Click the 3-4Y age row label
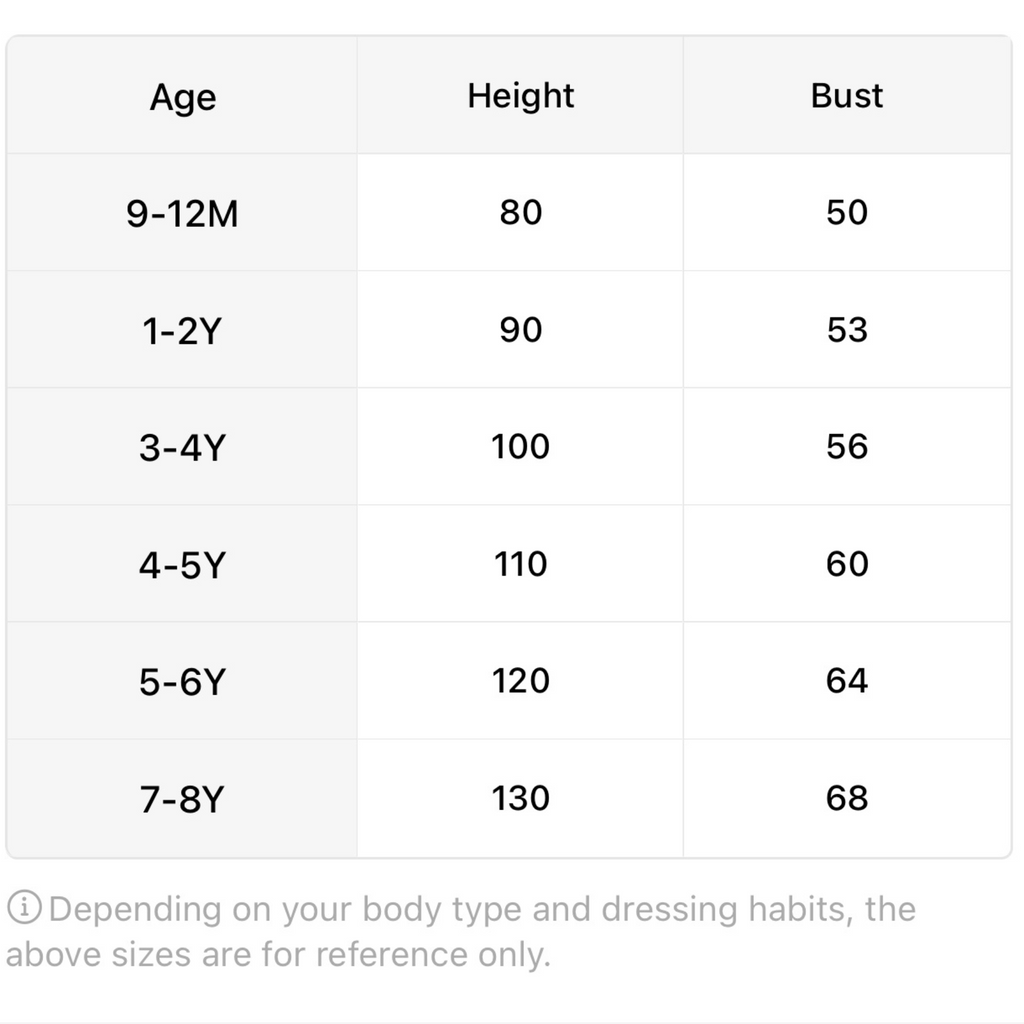Viewport: 1024px width, 1024px height. click(183, 447)
